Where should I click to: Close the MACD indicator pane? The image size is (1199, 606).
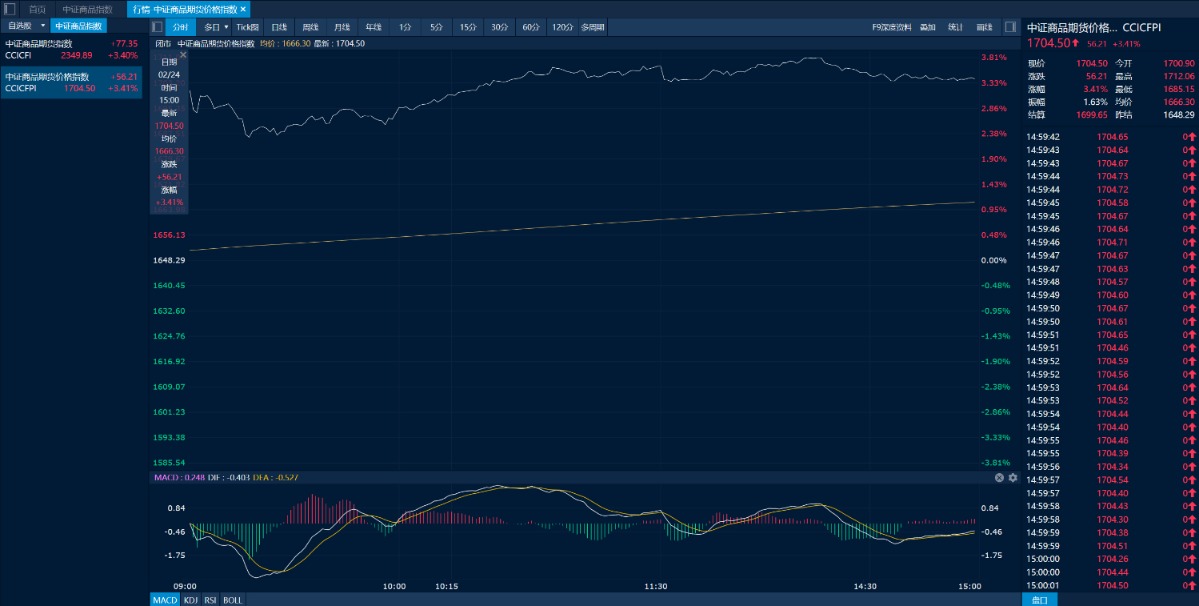999,478
